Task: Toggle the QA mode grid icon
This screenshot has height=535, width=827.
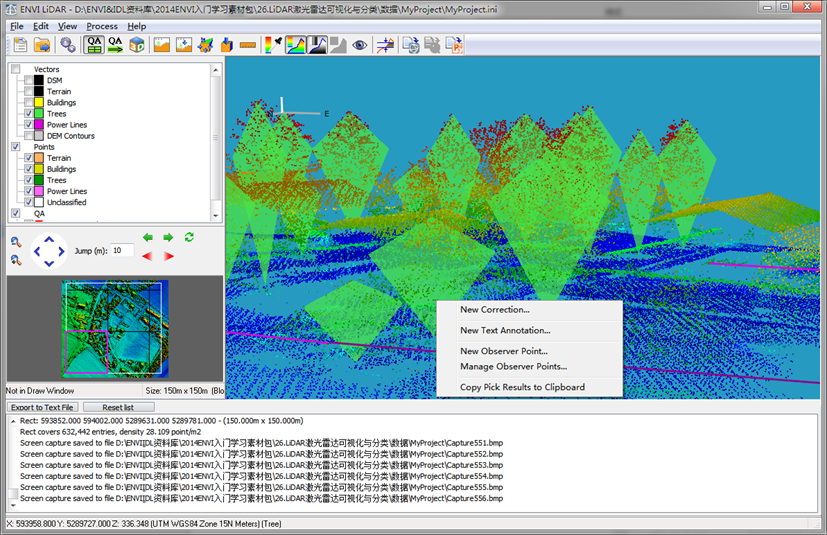Action: click(94, 45)
